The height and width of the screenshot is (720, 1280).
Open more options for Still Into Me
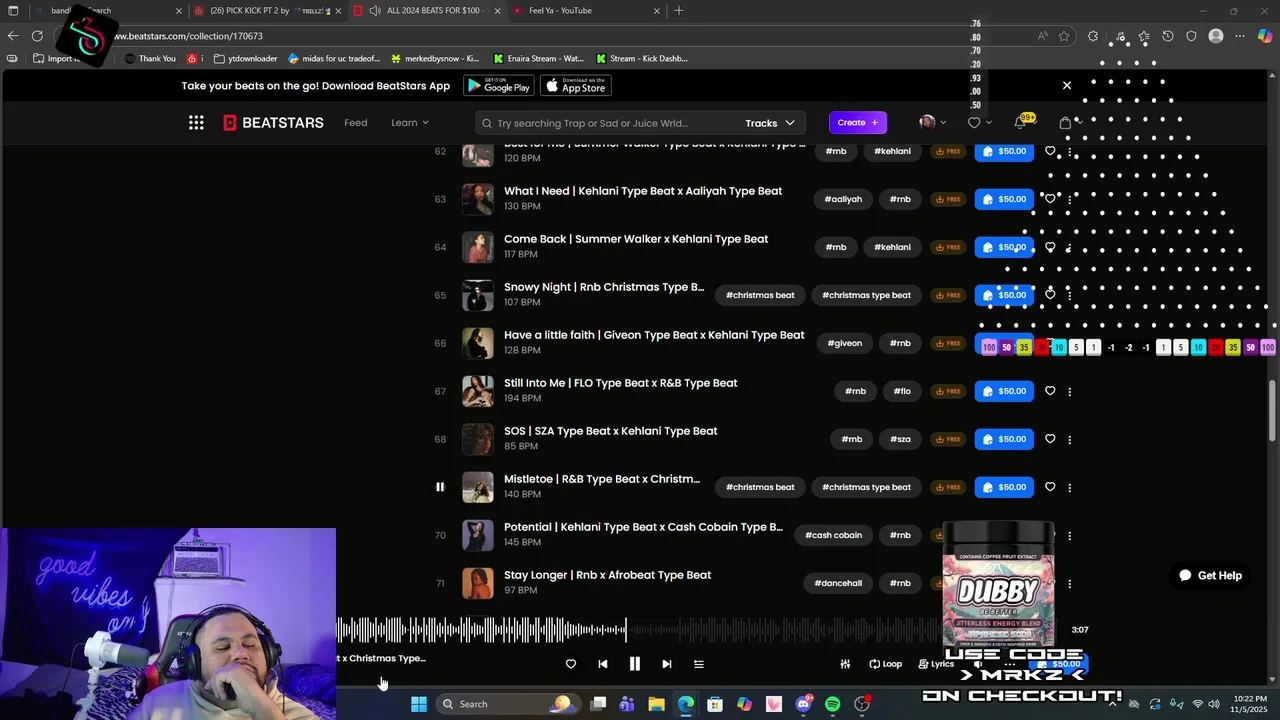click(x=1070, y=392)
